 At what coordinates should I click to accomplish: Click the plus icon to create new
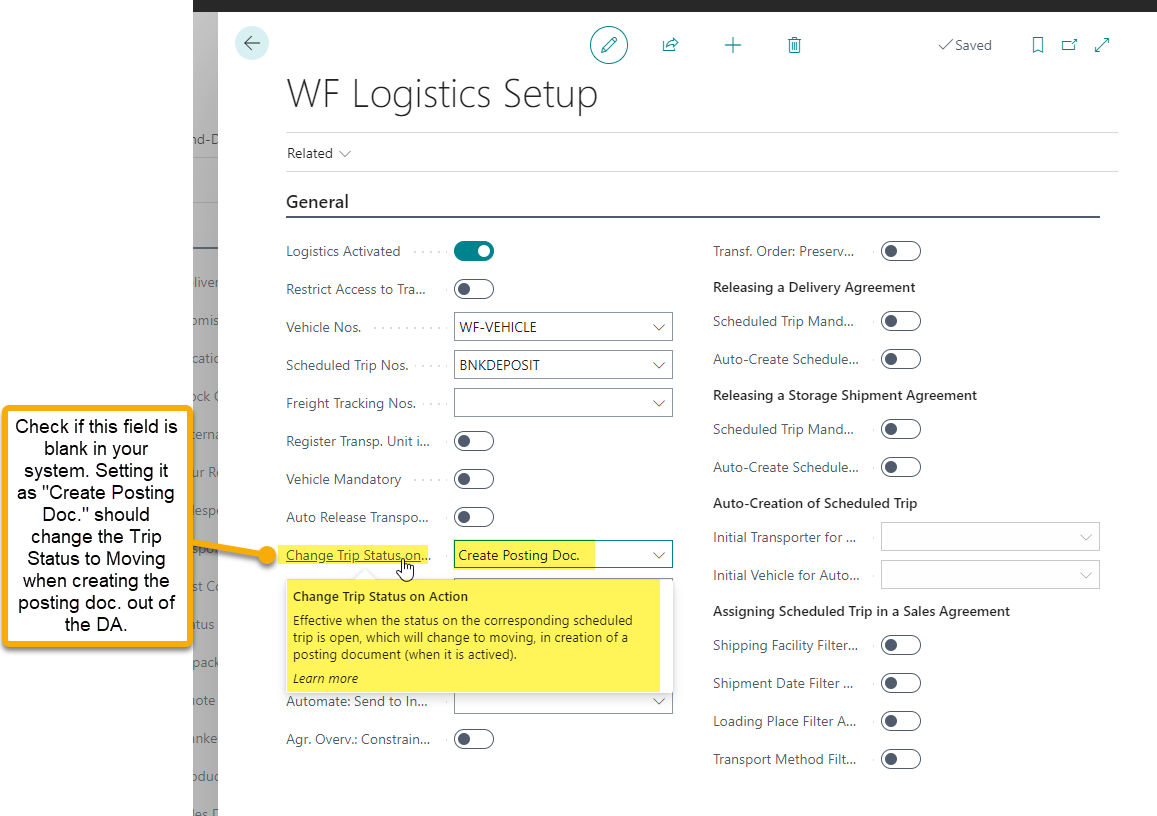733,45
